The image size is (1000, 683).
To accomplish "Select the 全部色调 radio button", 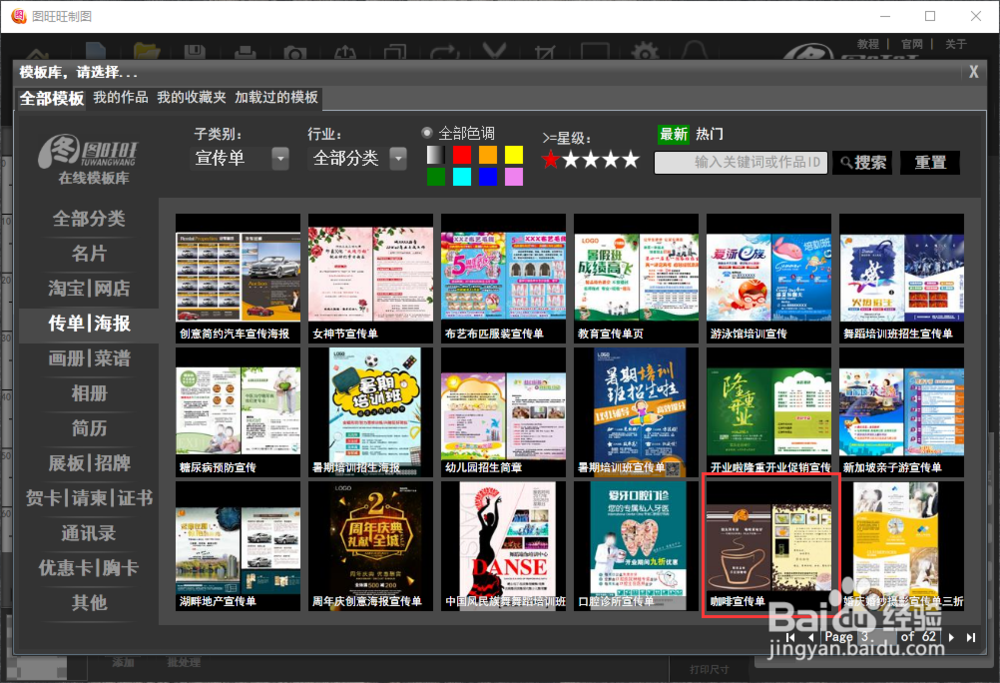I will click(x=427, y=133).
